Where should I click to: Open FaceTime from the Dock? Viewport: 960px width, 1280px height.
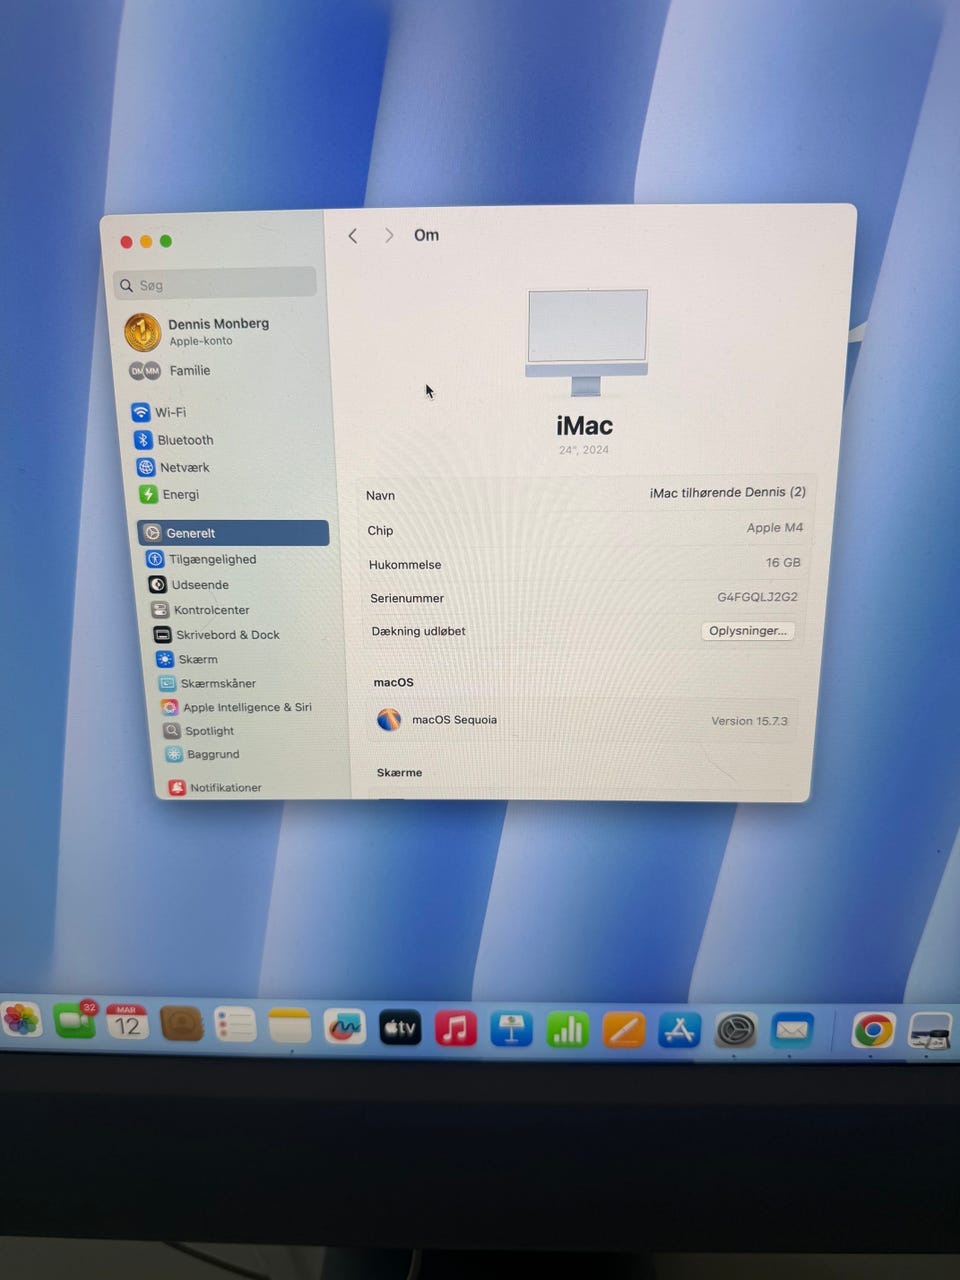click(75, 1022)
